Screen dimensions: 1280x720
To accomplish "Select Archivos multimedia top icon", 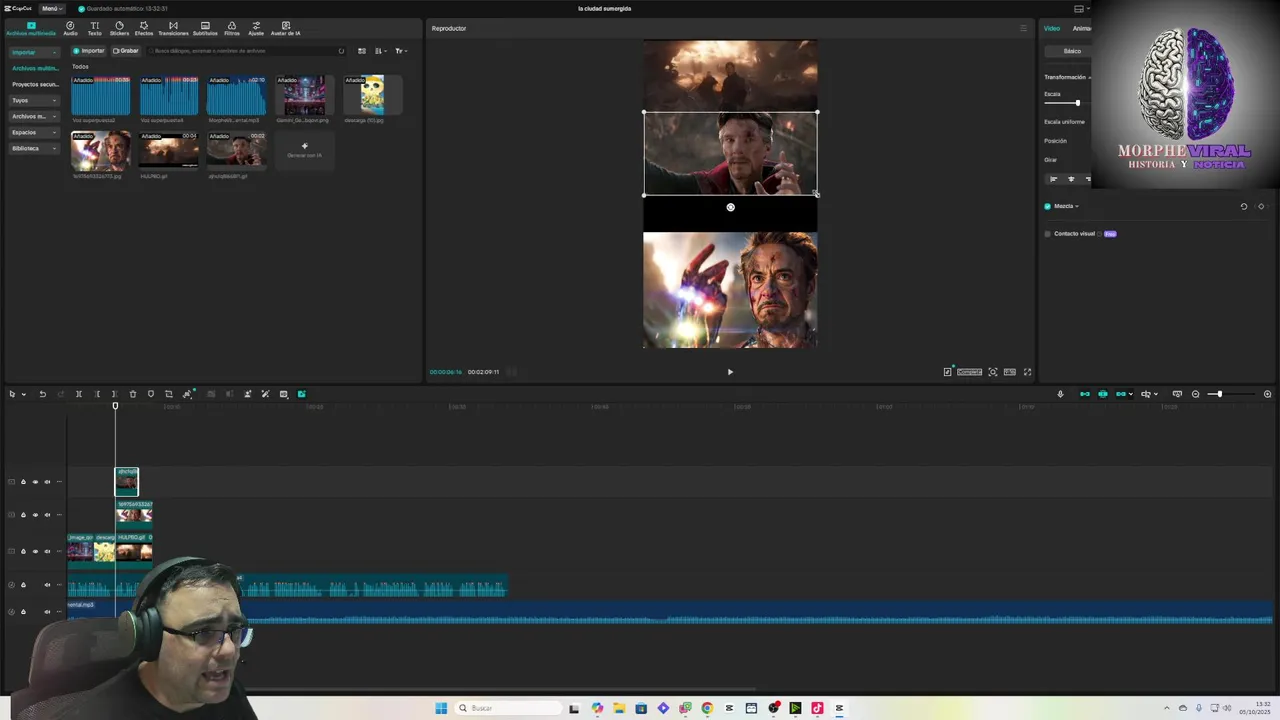I will click(31, 28).
